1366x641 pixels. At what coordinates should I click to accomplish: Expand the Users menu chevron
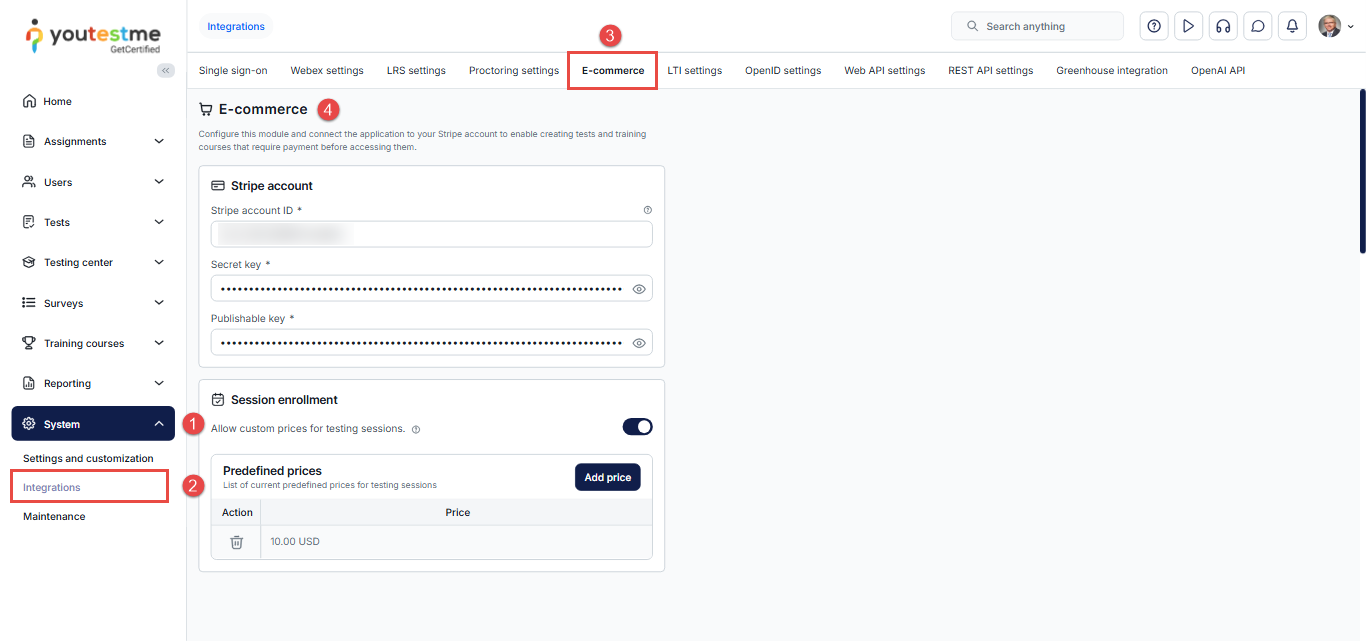pyautogui.click(x=159, y=182)
